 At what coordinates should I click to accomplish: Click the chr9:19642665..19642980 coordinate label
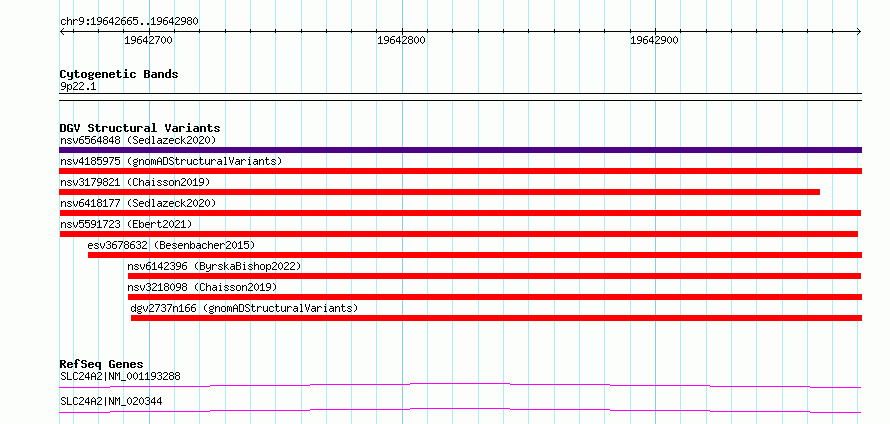129,22
